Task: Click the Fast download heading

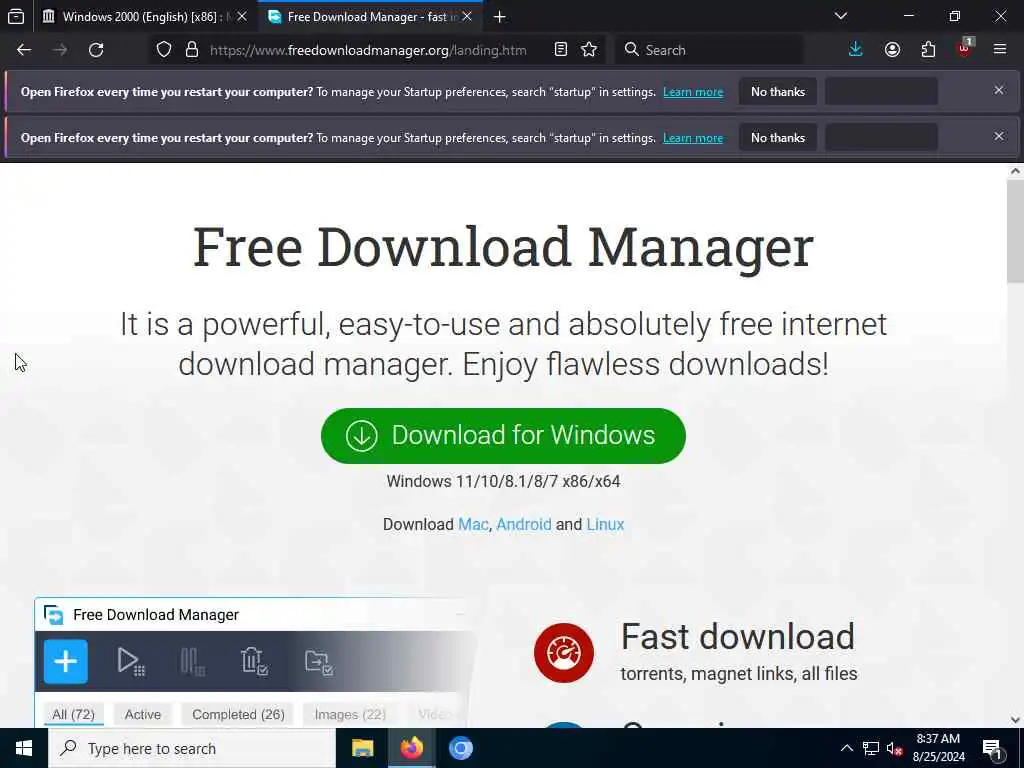Action: [737, 636]
